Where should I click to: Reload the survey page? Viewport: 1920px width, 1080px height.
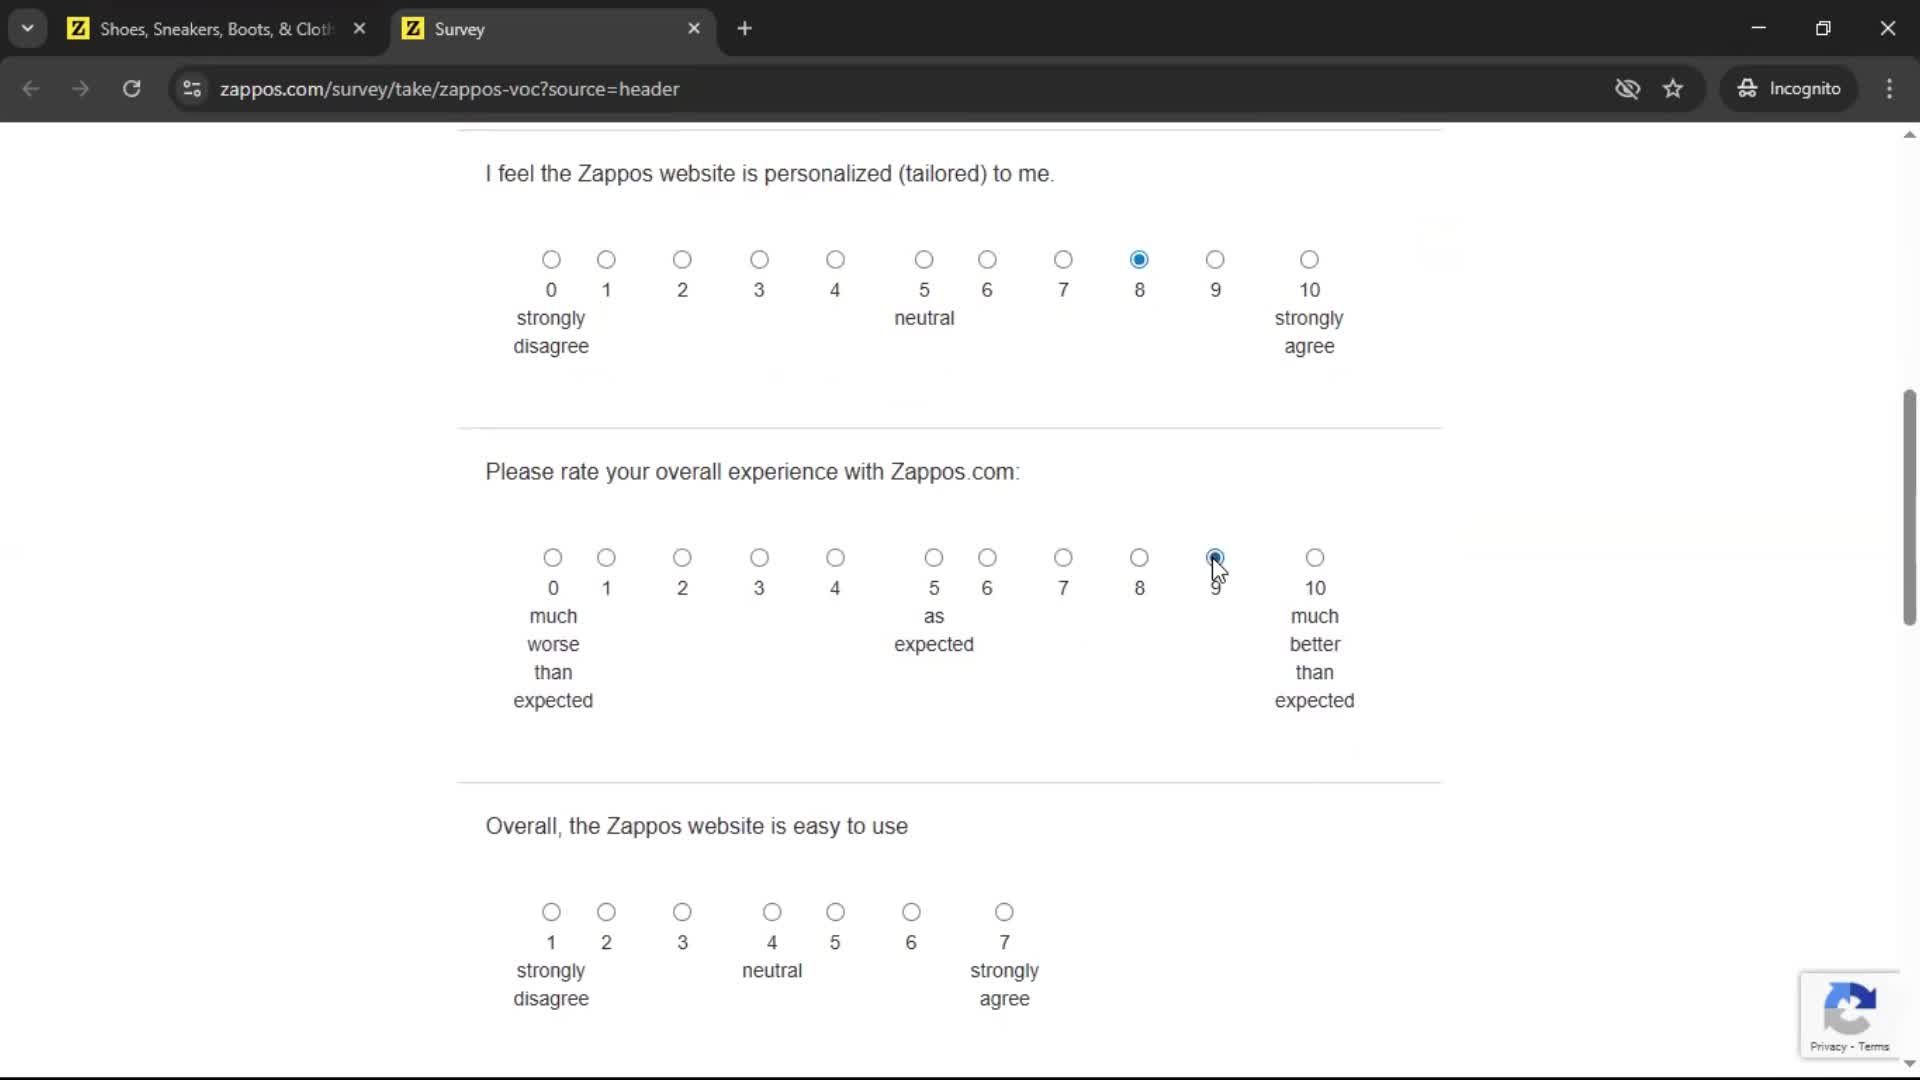coord(131,89)
